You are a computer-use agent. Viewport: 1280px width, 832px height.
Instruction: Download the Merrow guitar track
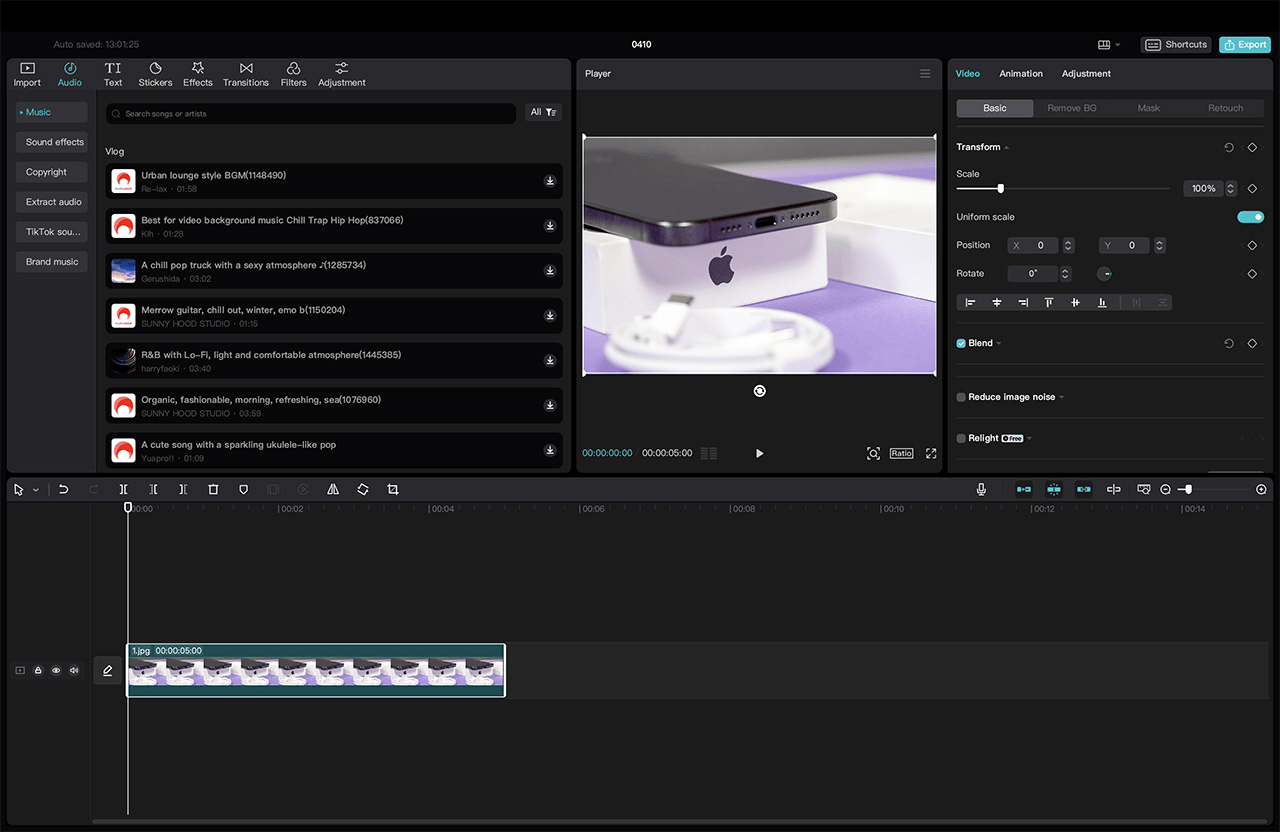pos(550,316)
